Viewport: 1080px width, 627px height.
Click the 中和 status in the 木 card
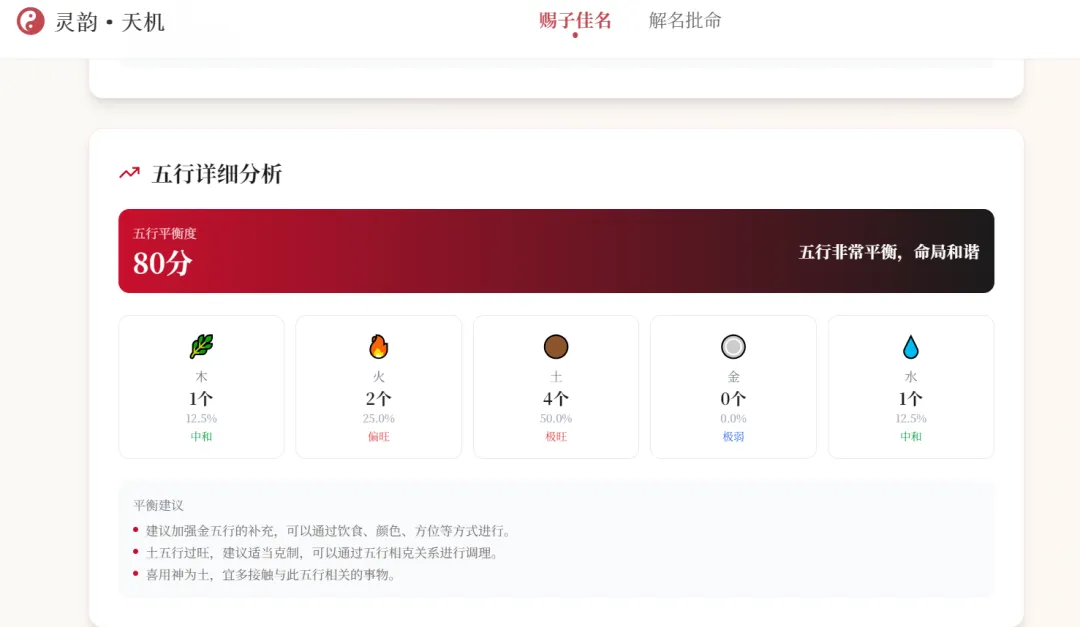coord(201,437)
